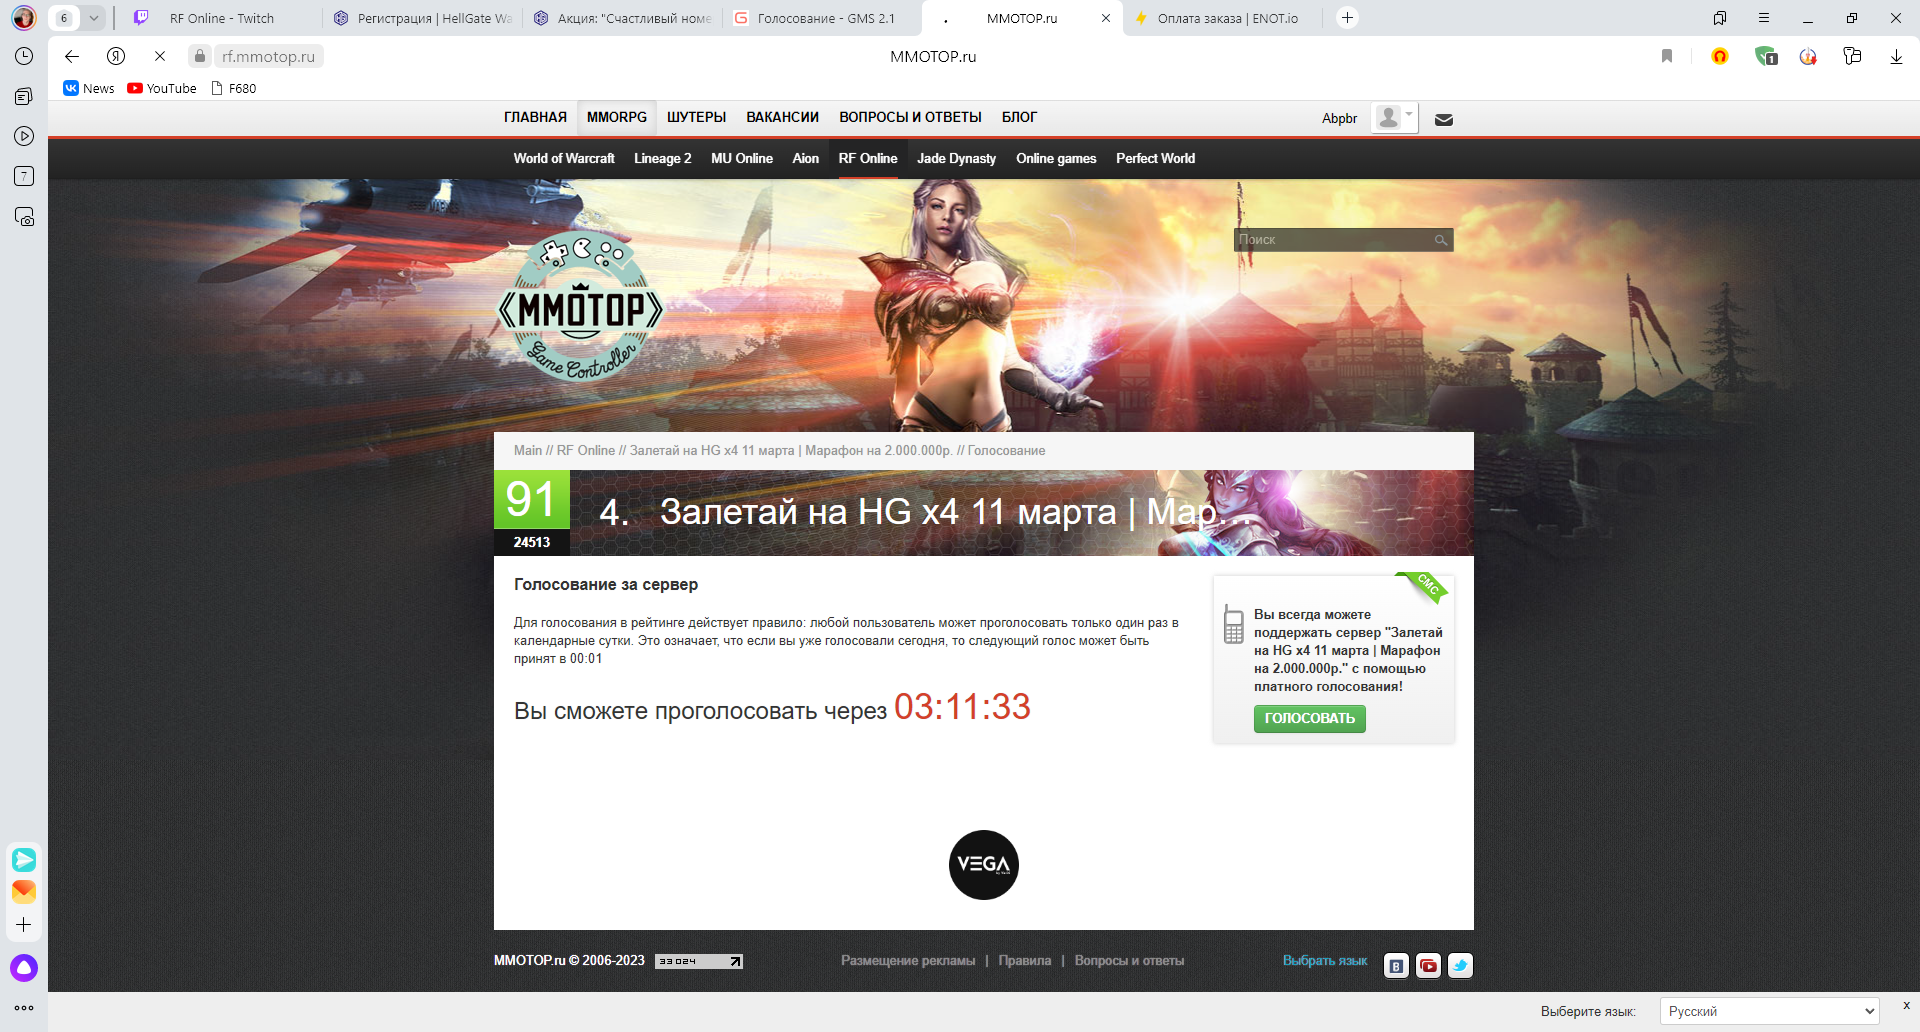Click the Поиск search input field

[x=1333, y=240]
